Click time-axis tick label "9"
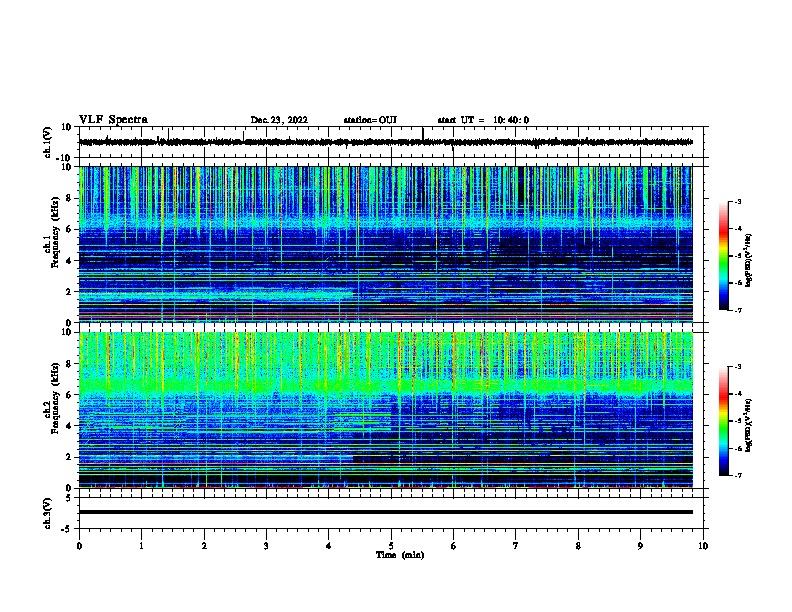Viewport: 792px width, 612px height. click(640, 546)
